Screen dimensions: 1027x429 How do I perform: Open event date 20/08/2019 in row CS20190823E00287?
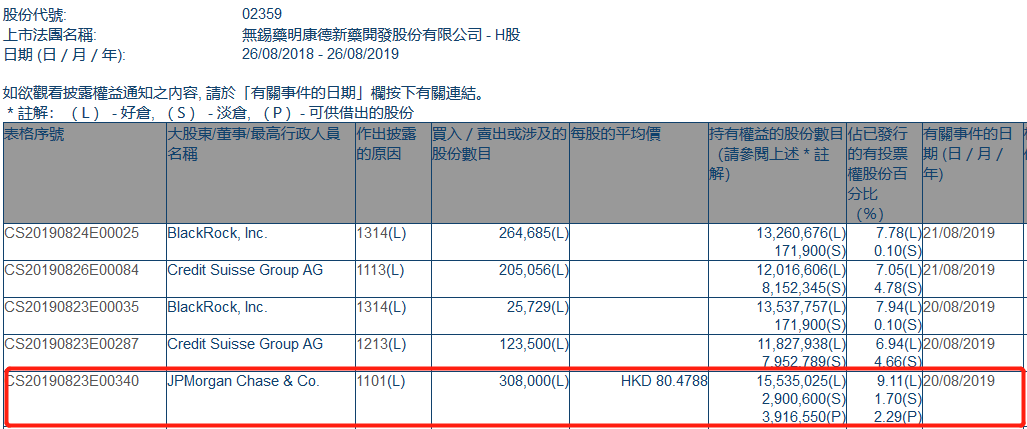point(959,344)
